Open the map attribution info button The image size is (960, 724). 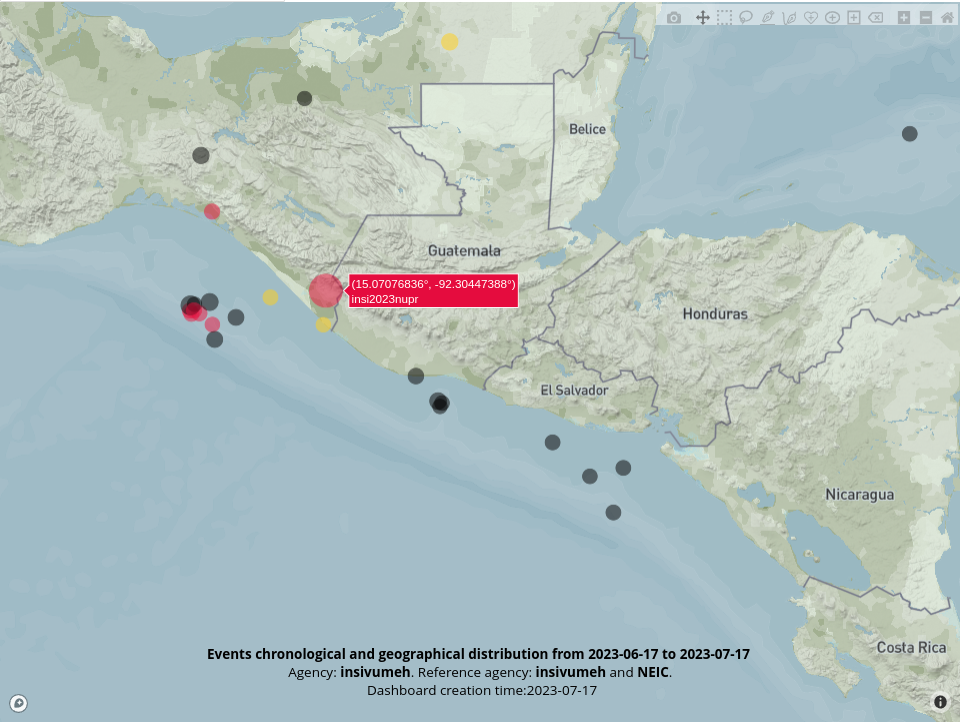tap(940, 702)
